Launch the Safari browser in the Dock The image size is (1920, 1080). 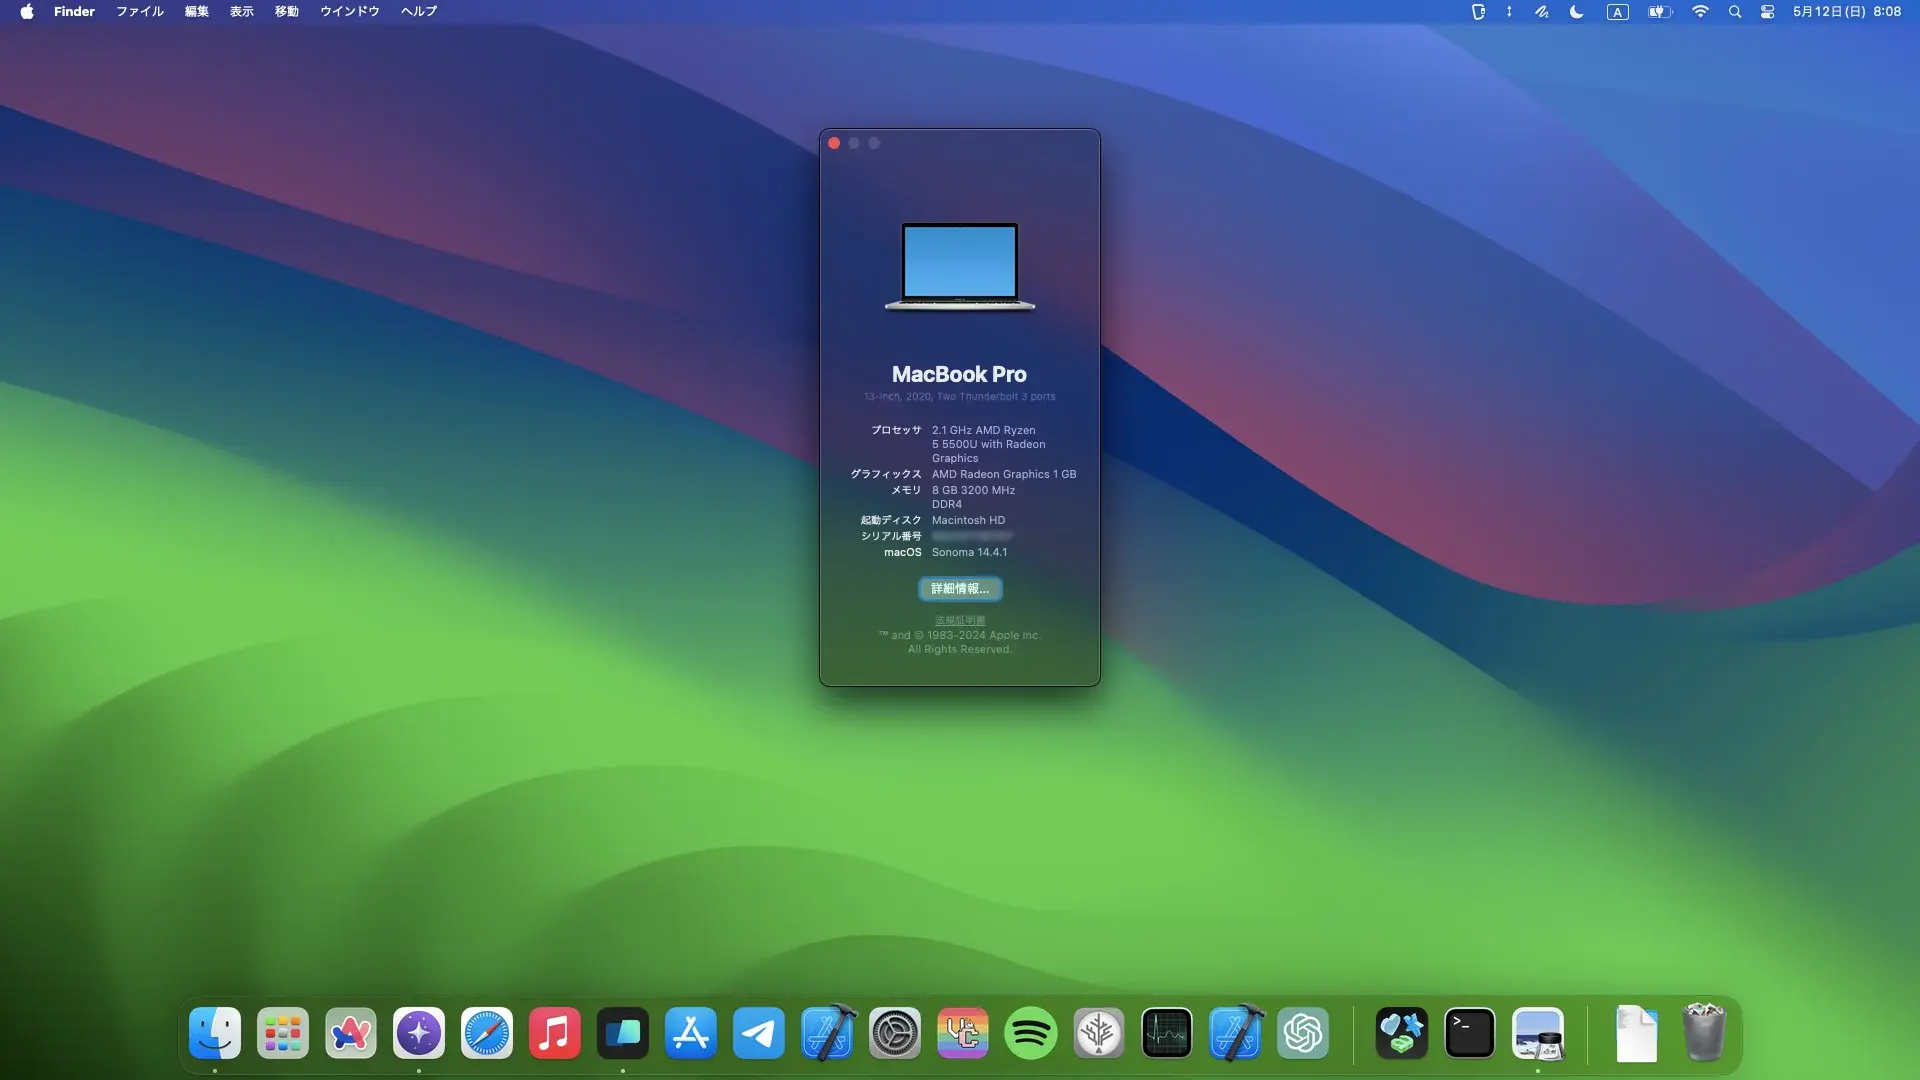click(487, 1033)
